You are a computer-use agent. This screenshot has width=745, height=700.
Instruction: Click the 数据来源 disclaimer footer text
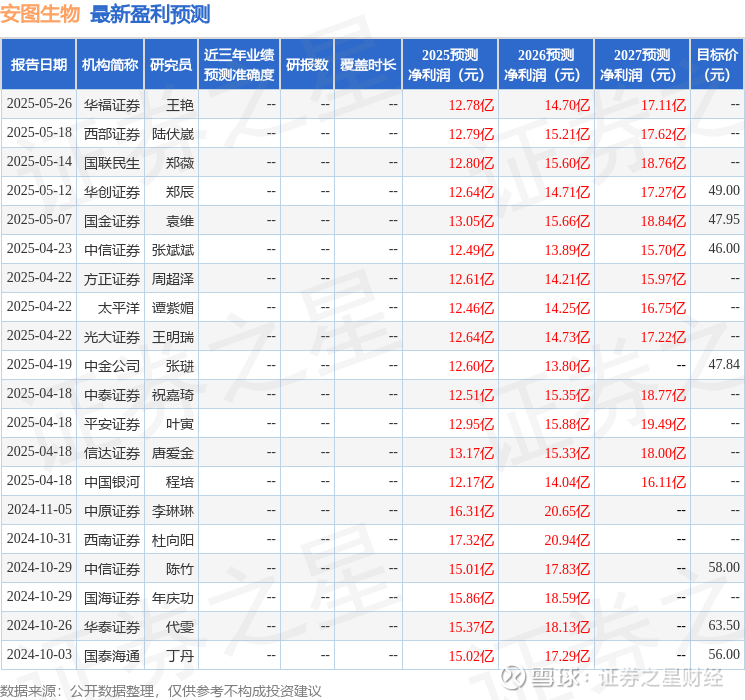pos(161,691)
